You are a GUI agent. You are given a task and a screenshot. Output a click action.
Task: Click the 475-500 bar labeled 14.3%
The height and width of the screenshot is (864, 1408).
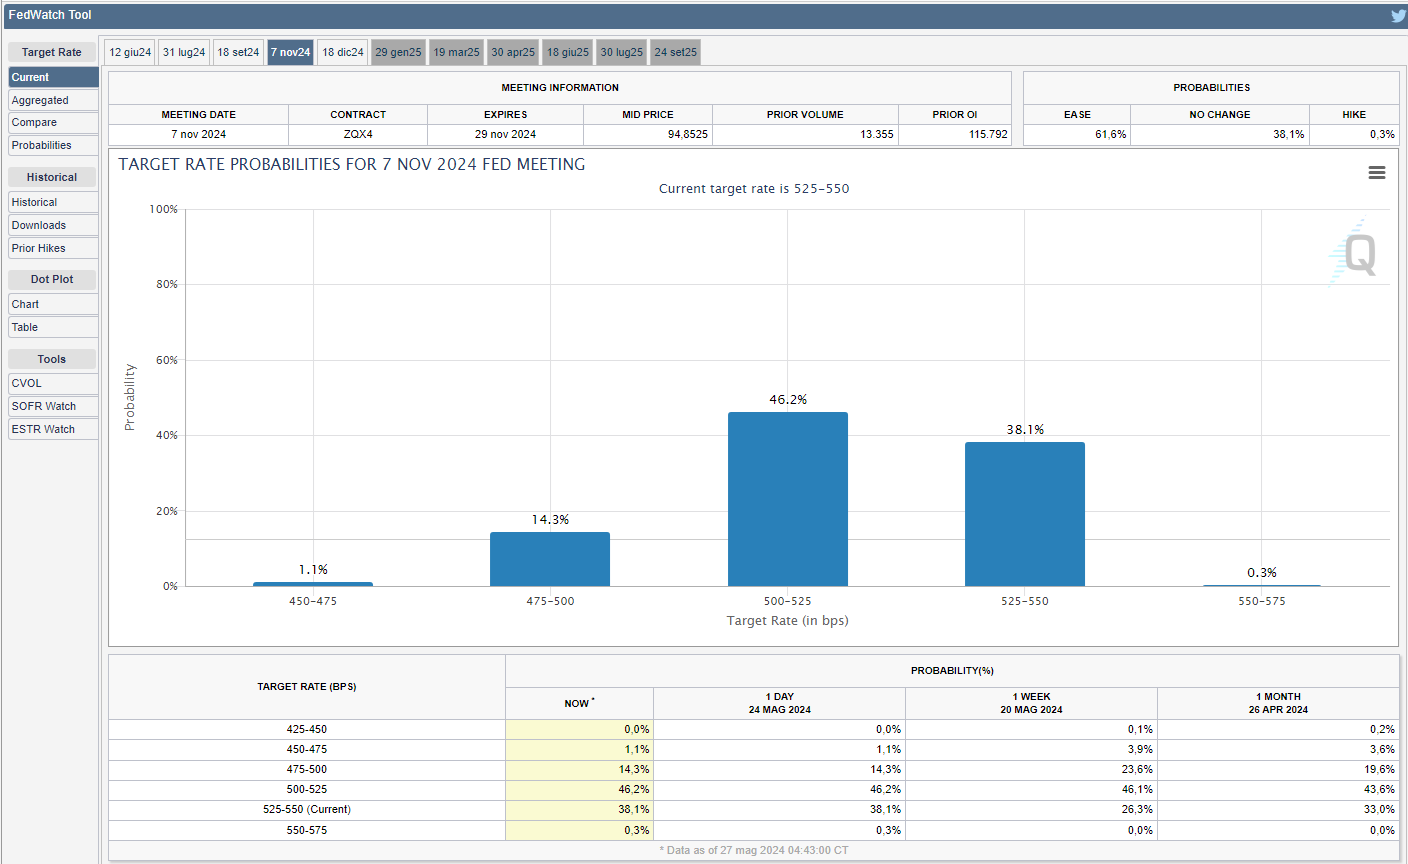(x=550, y=559)
